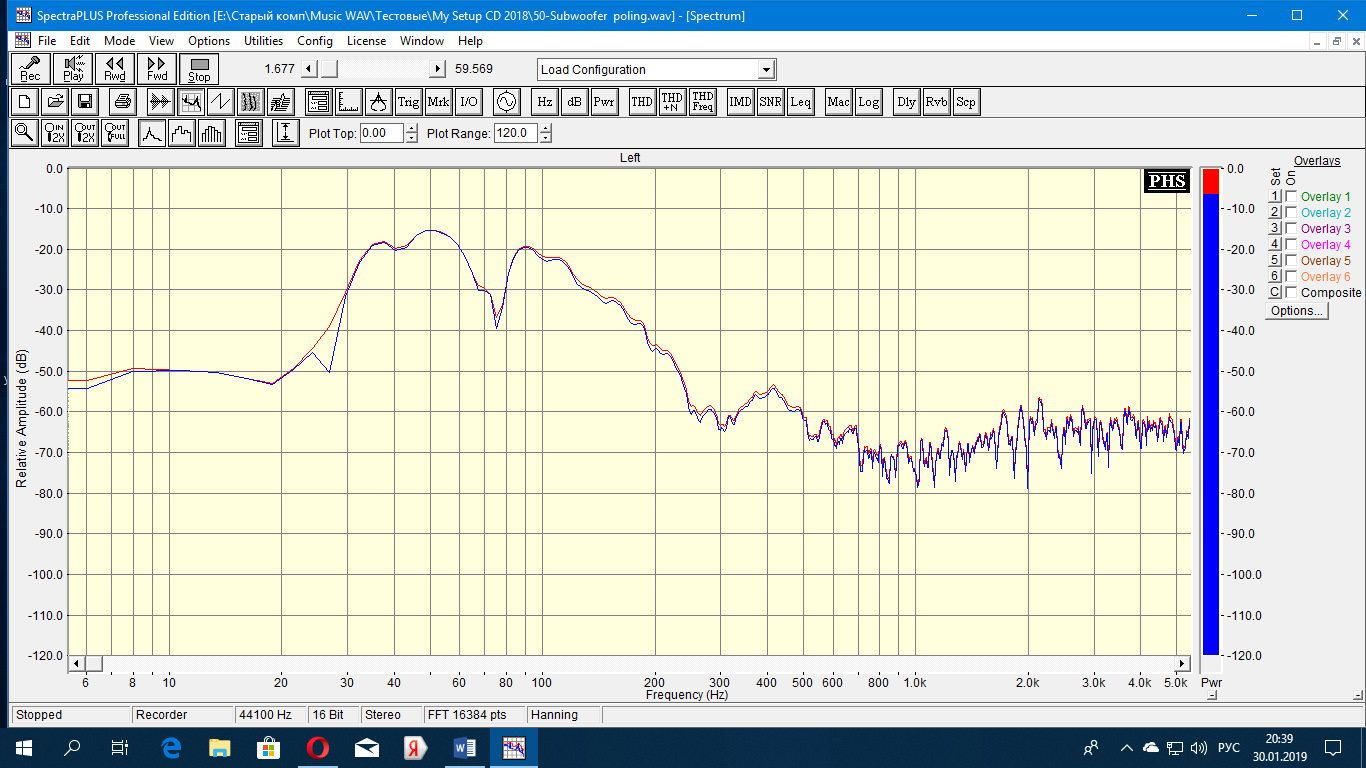Enable the Overlay 4 checkbox
The image size is (1366, 768).
[x=1291, y=245]
